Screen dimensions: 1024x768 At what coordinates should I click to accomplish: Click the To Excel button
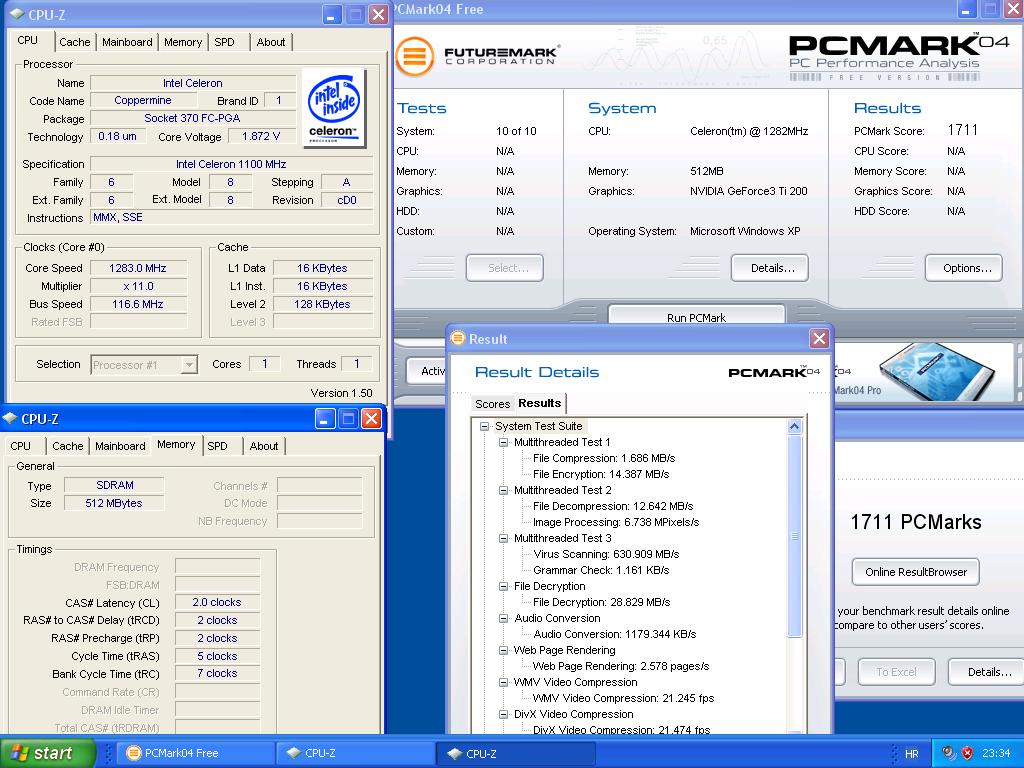897,672
